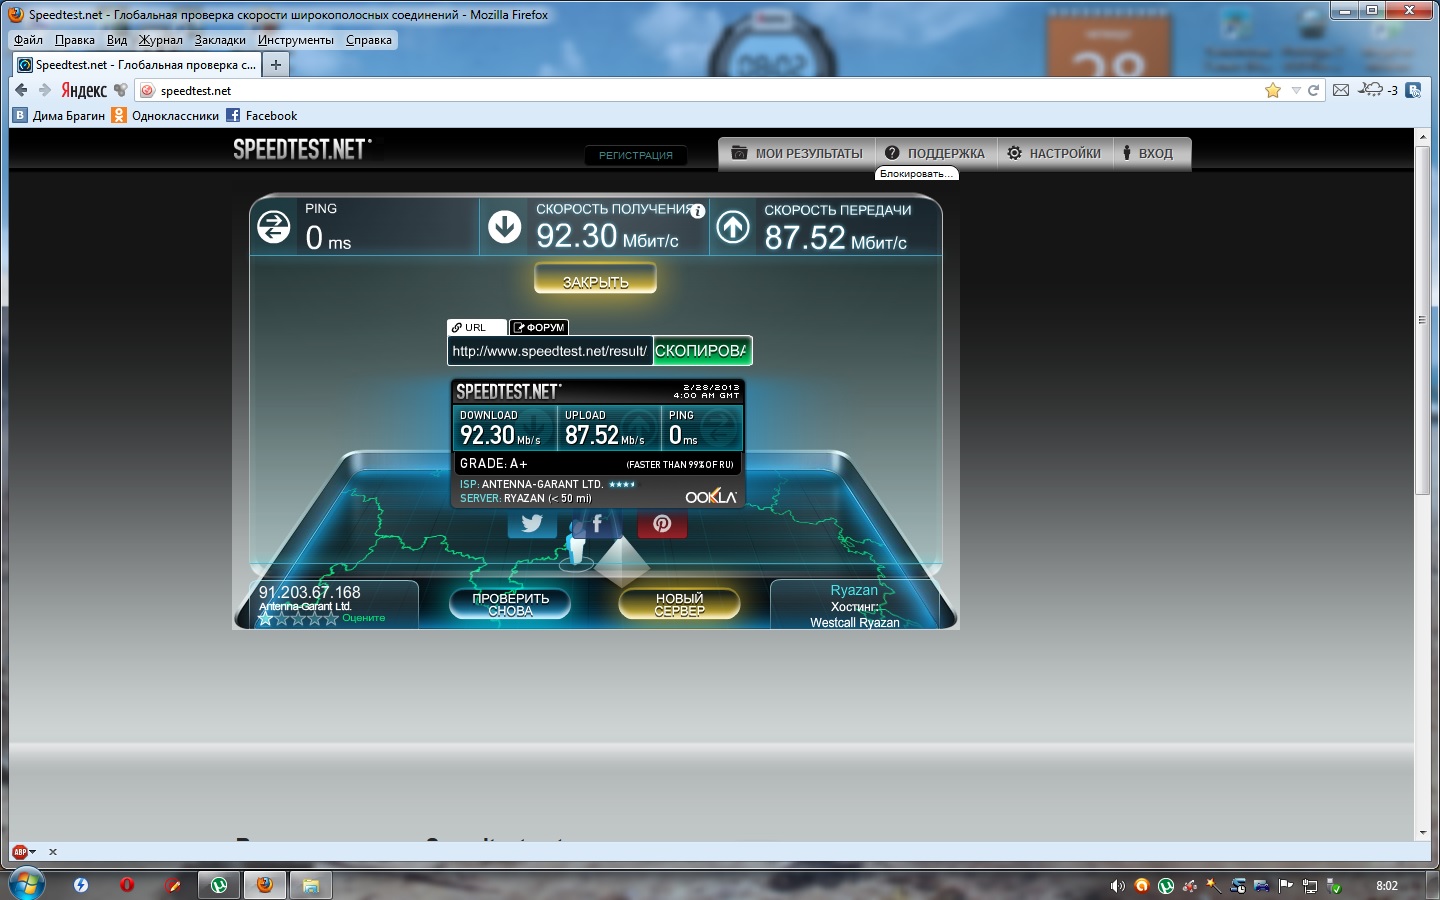This screenshot has height=900, width=1440.
Task: Reload the speedtest.net page
Action: coord(1314,90)
